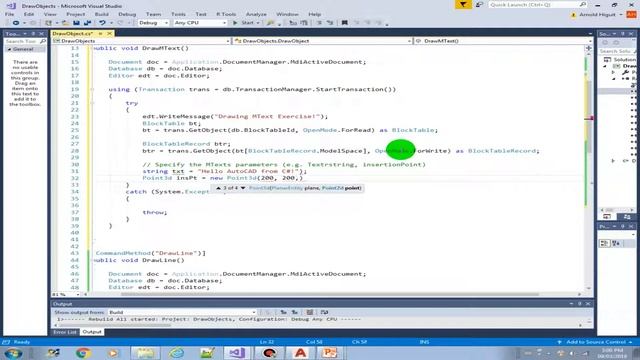Collapse the DrawObjects project node

606,66
